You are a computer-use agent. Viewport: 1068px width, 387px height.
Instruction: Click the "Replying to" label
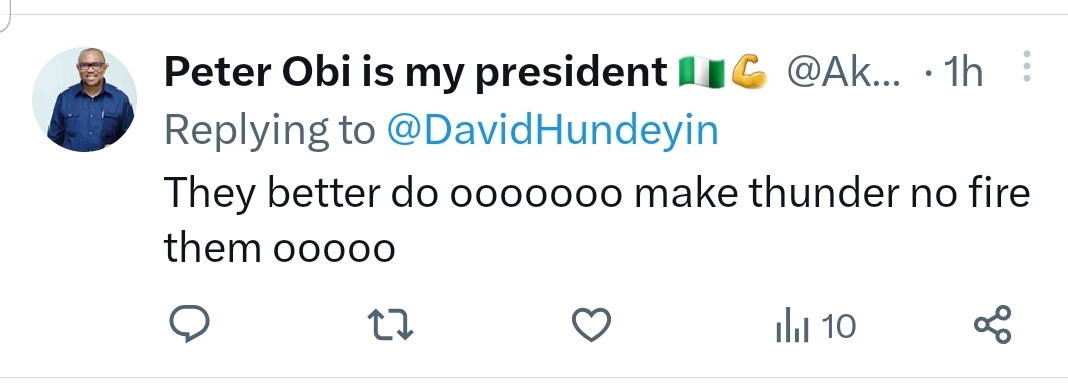click(270, 131)
